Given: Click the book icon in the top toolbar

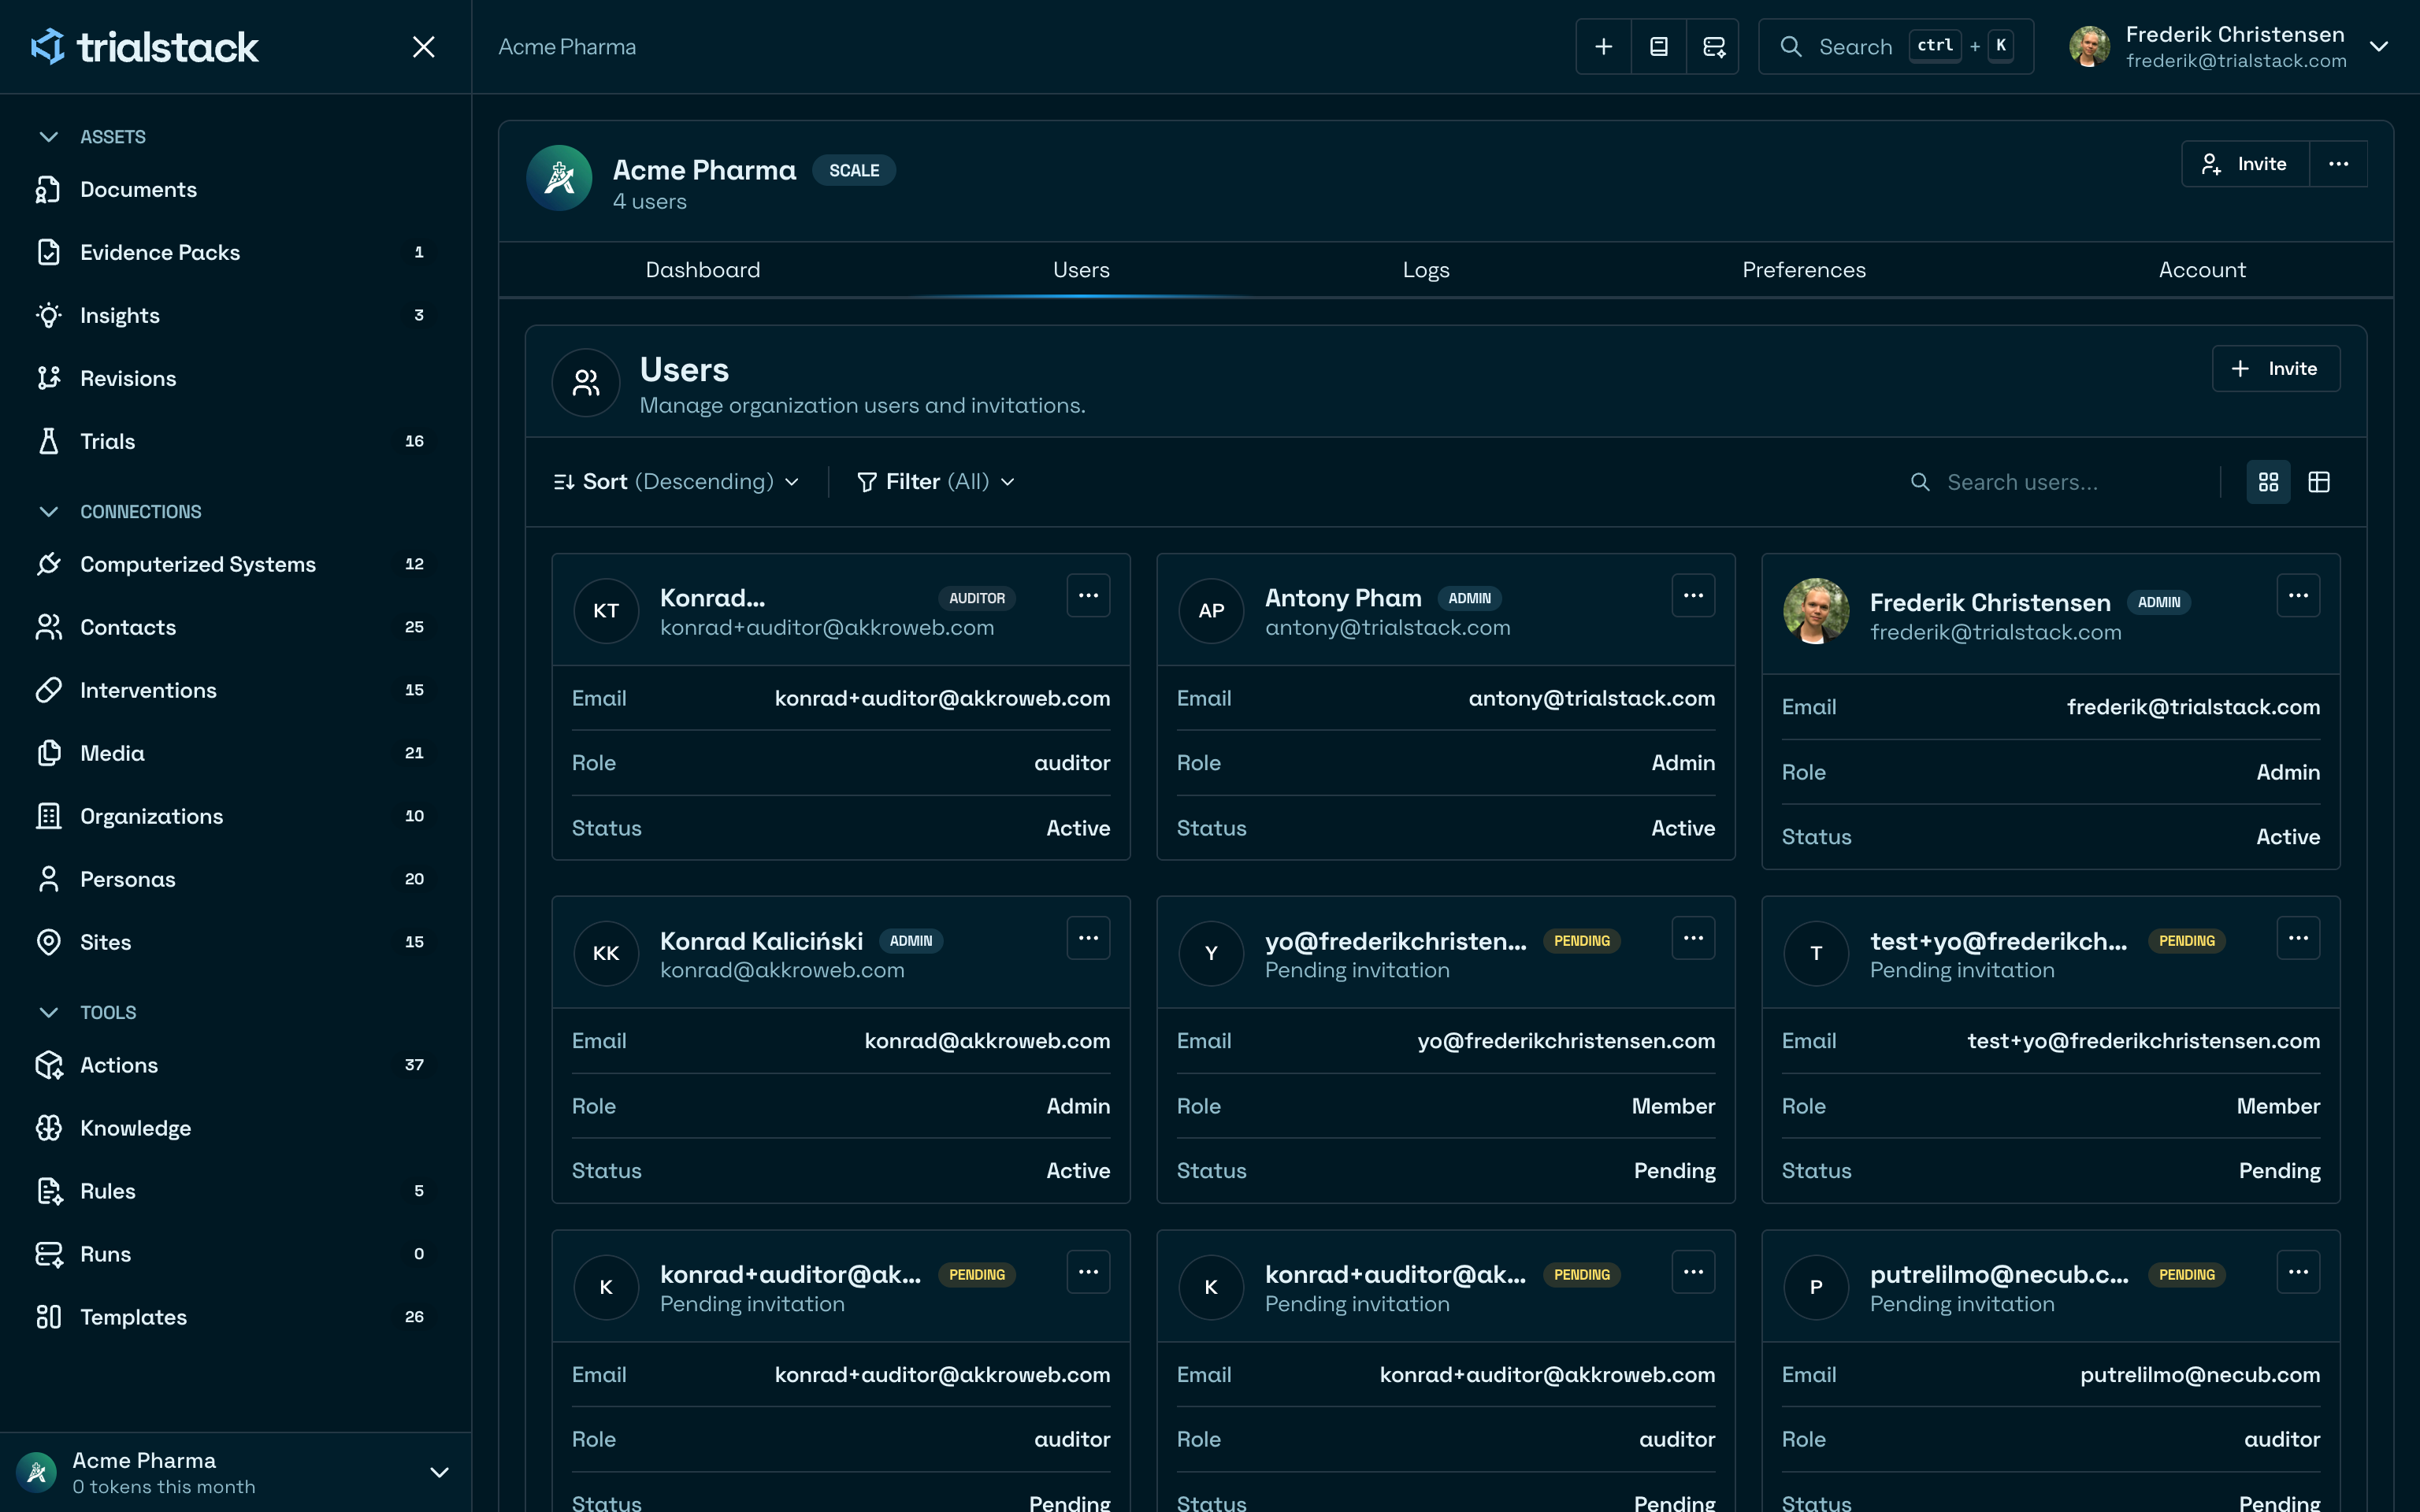Looking at the screenshot, I should [1658, 47].
